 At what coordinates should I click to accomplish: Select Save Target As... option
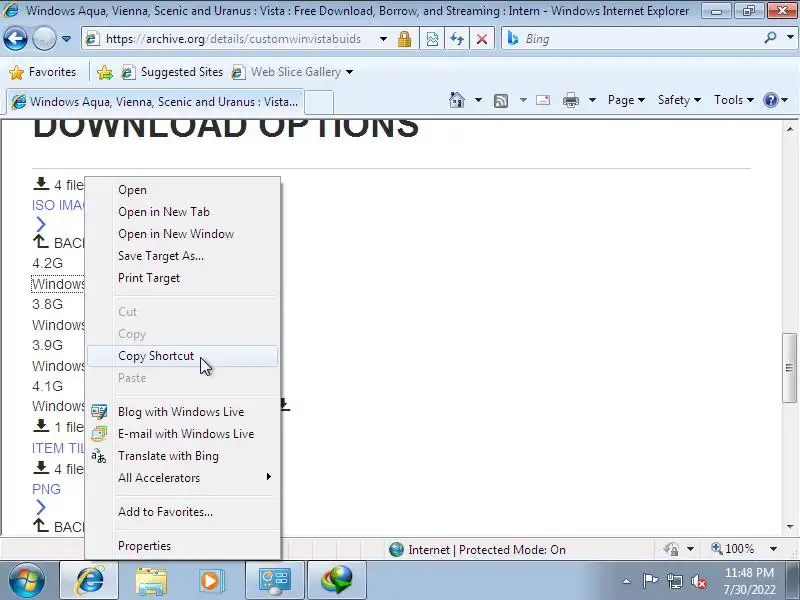pos(183,256)
